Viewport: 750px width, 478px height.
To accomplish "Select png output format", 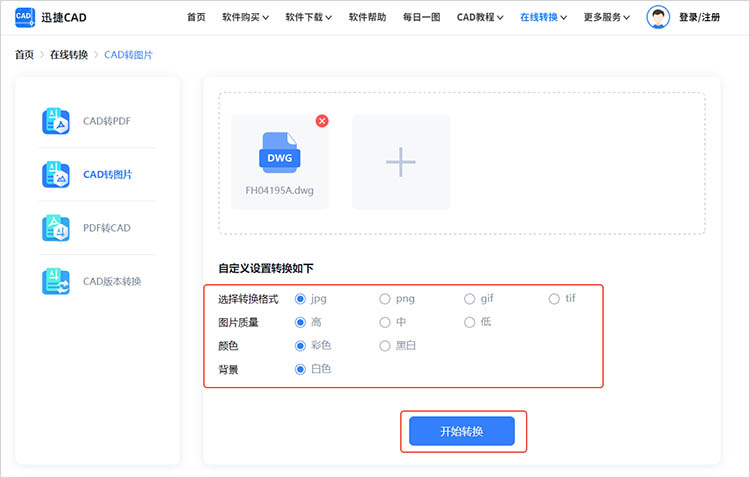I will [x=385, y=299].
